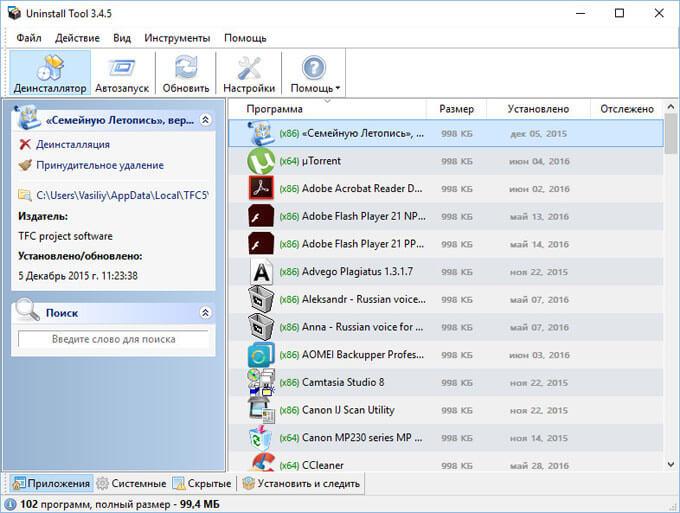
Task: Expand the Помощь toolbar dropdown arrow
Action: coord(337,88)
